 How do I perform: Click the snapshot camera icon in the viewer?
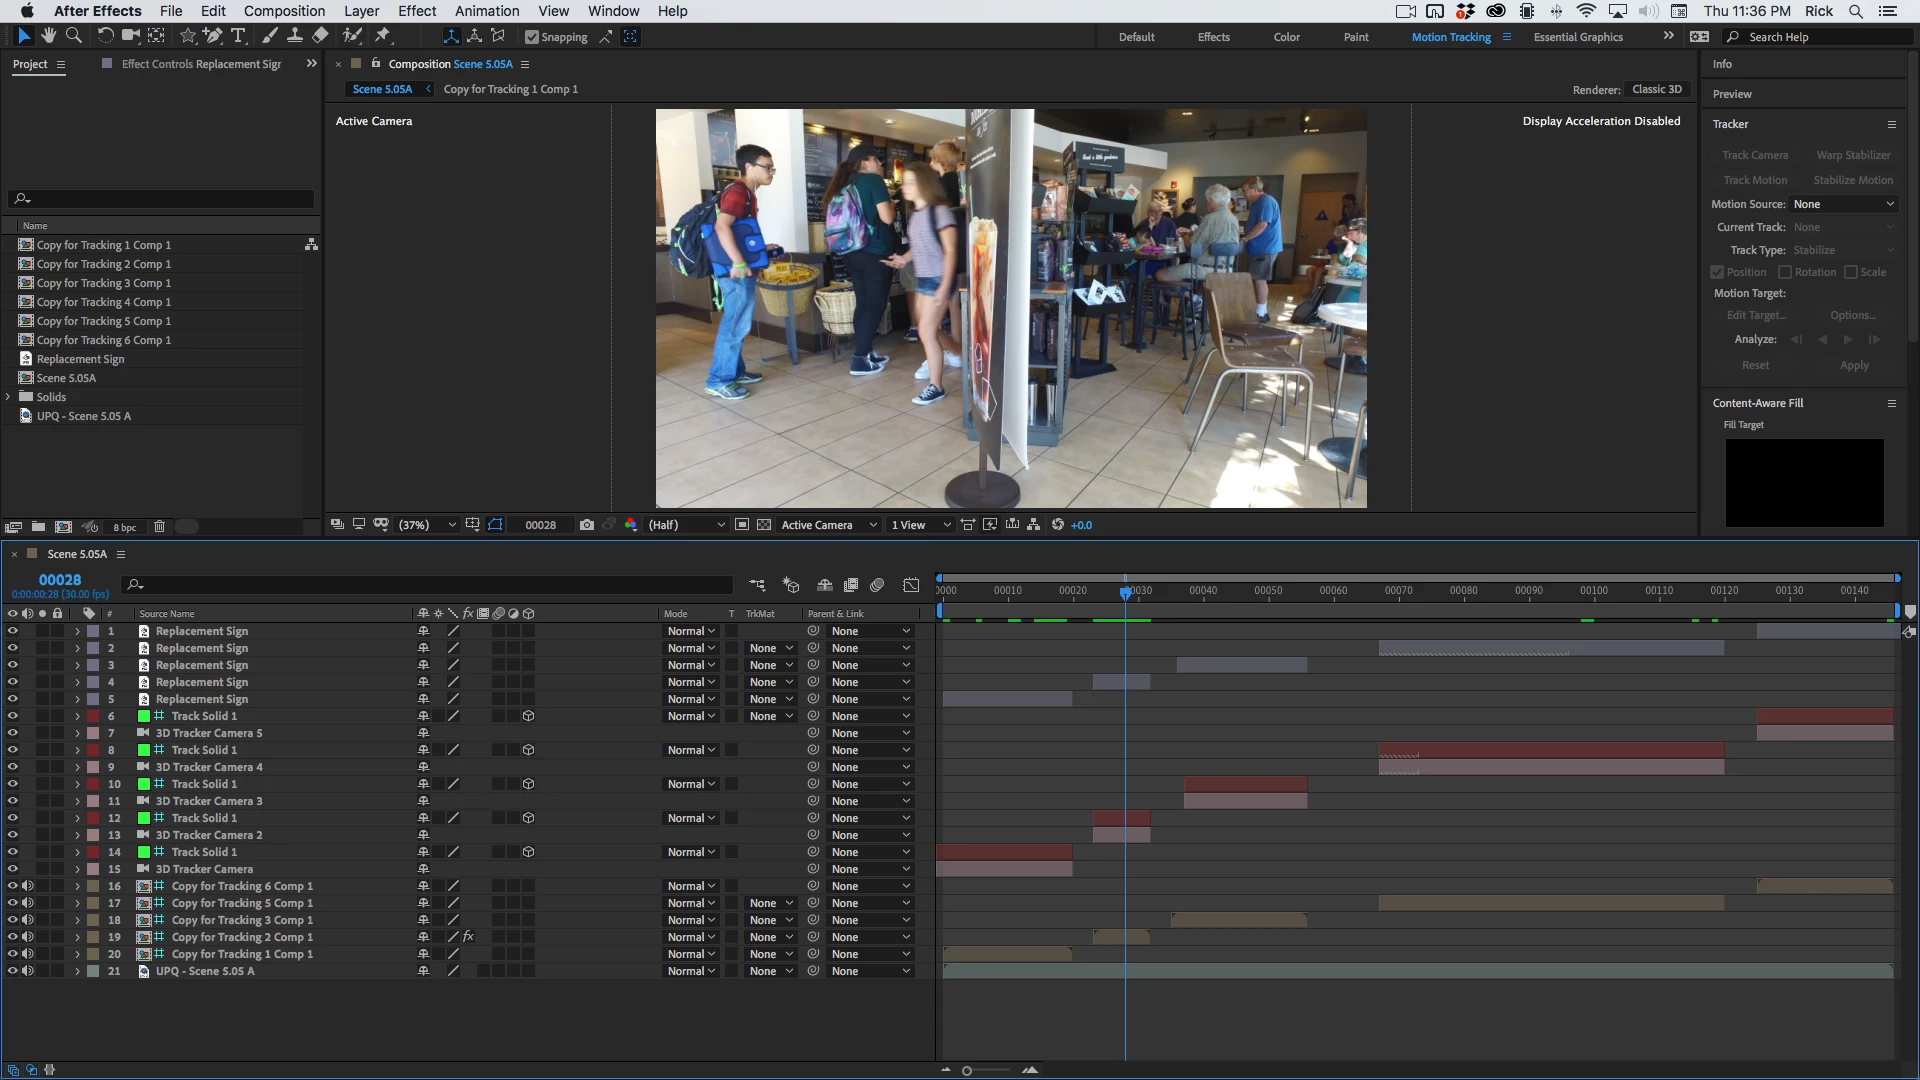pos(587,525)
